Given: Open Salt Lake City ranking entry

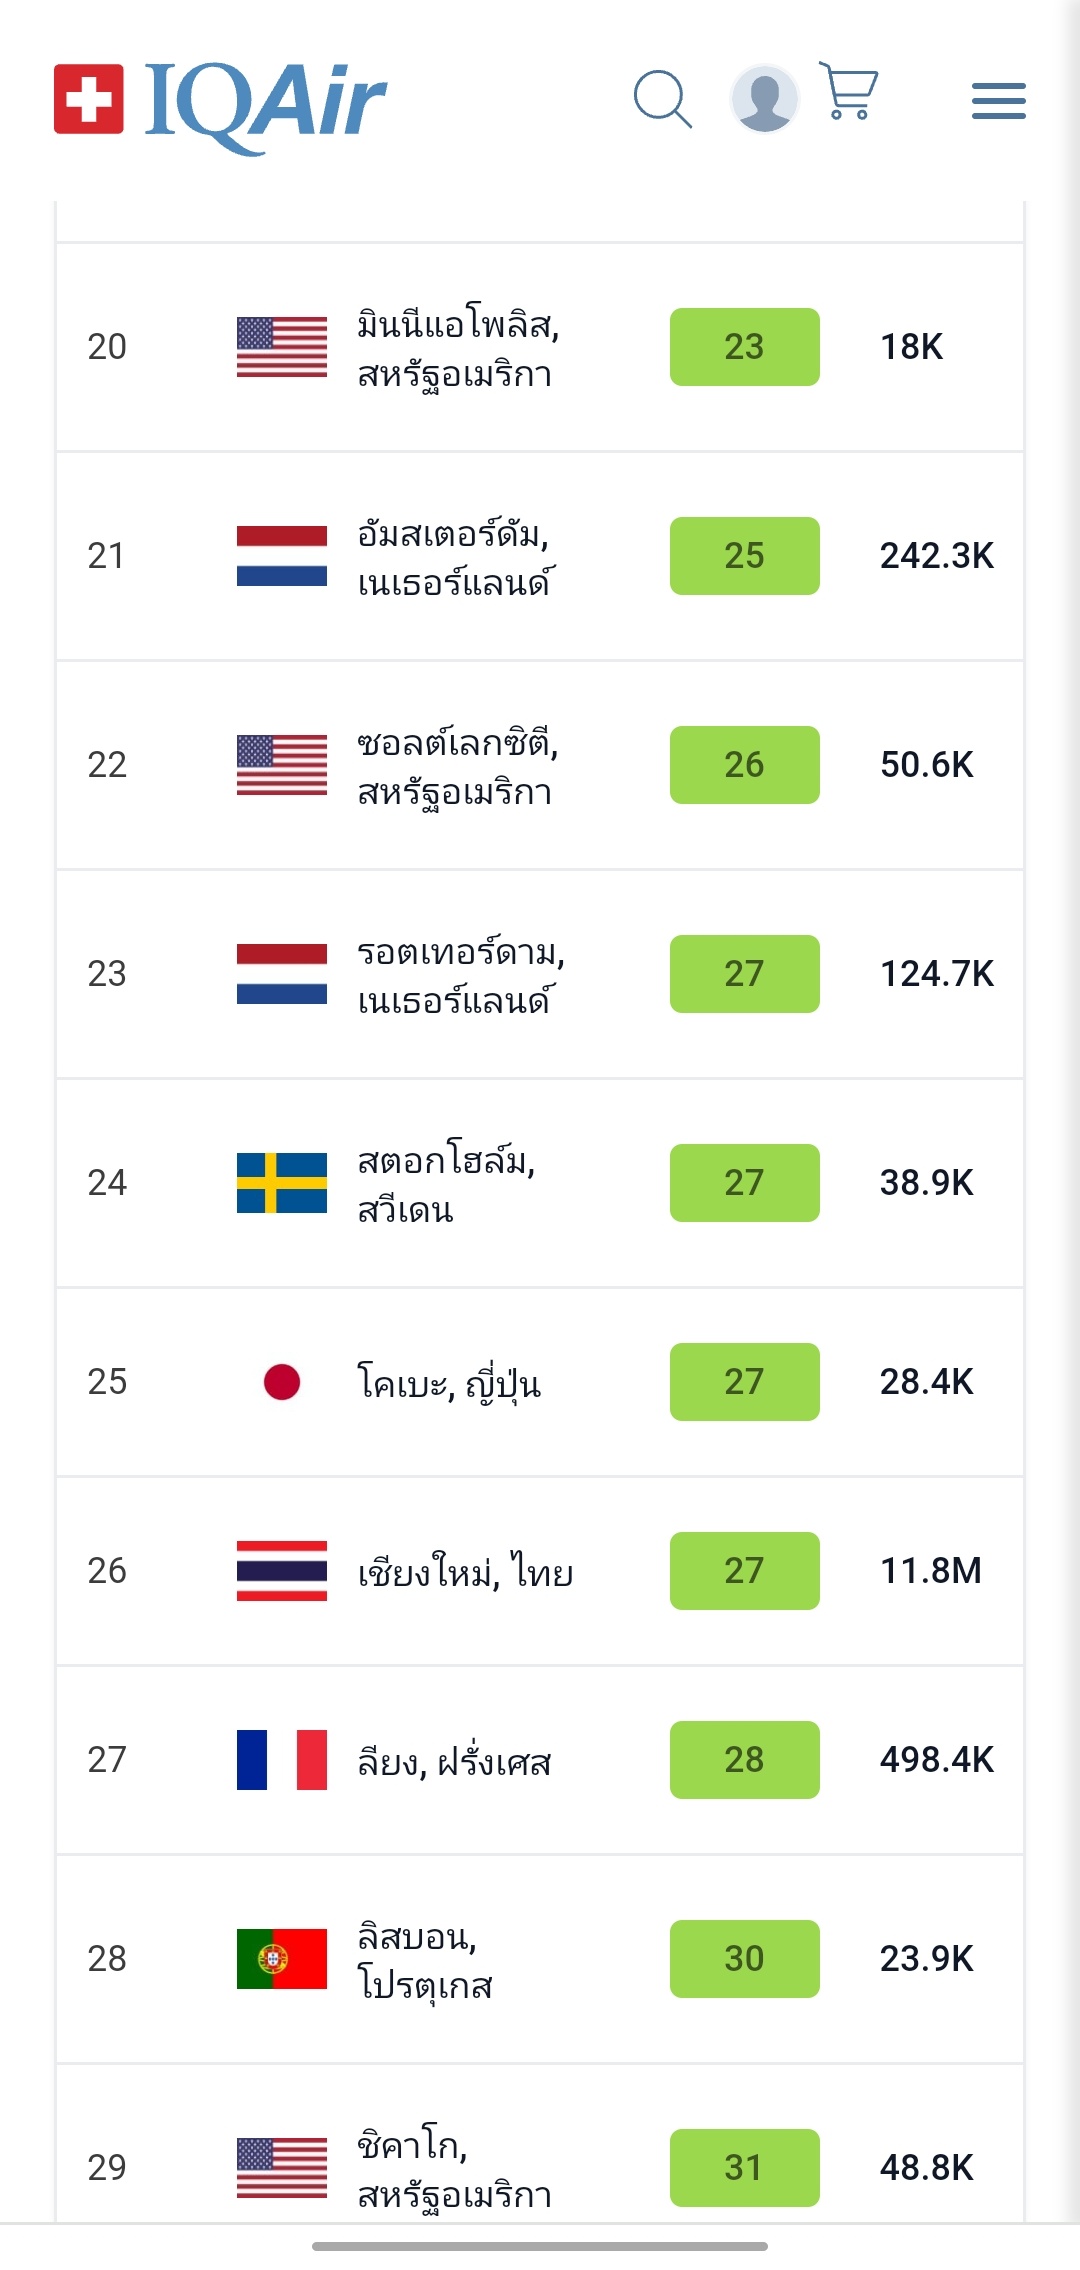Looking at the screenshot, I should [457, 767].
